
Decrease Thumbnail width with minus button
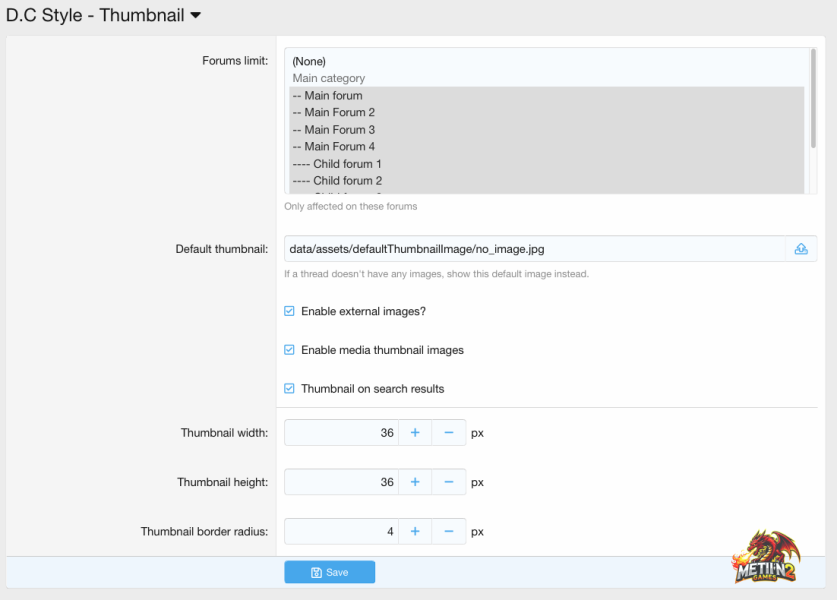(x=448, y=432)
